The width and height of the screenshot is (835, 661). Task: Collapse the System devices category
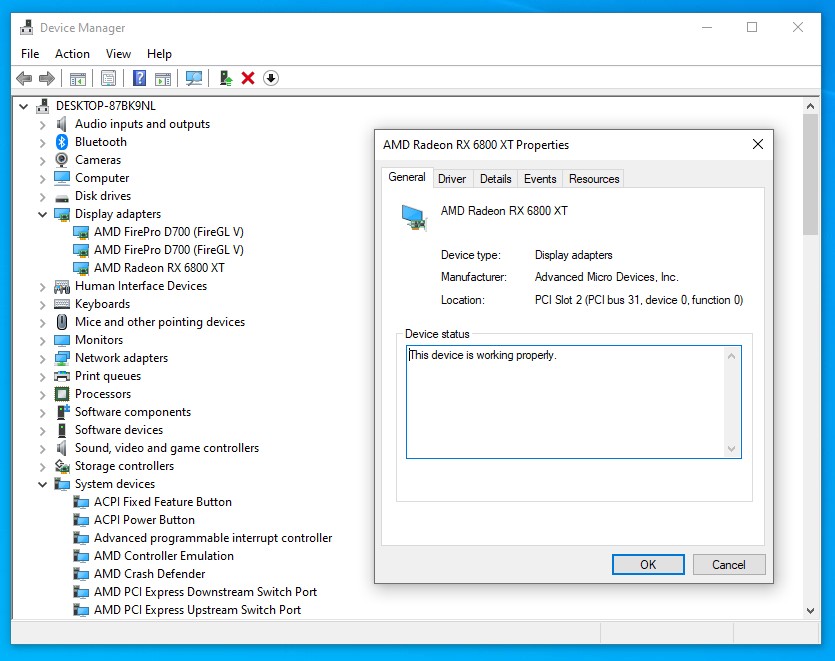click(x=43, y=484)
